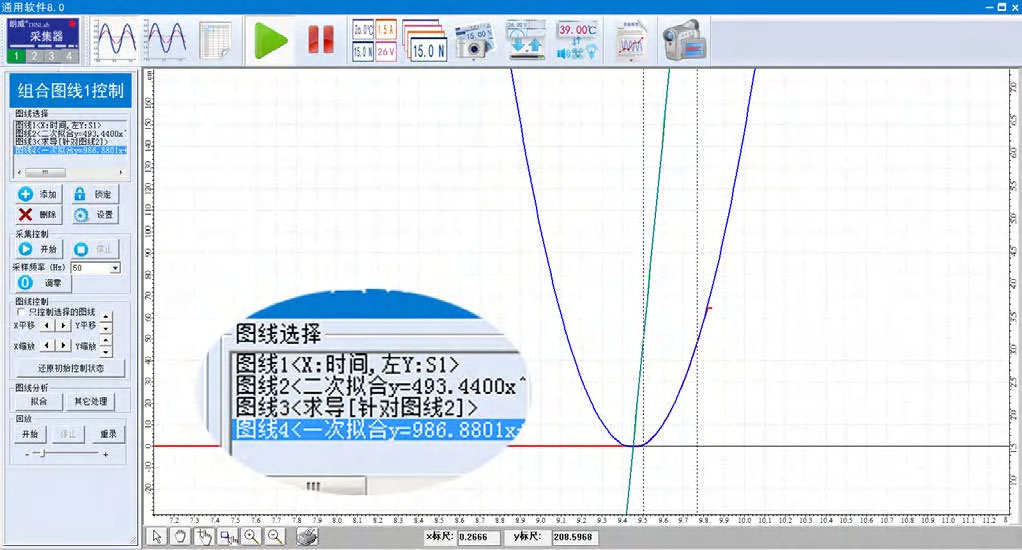Click the 拟合 button
The image size is (1022, 550).
tap(38, 401)
